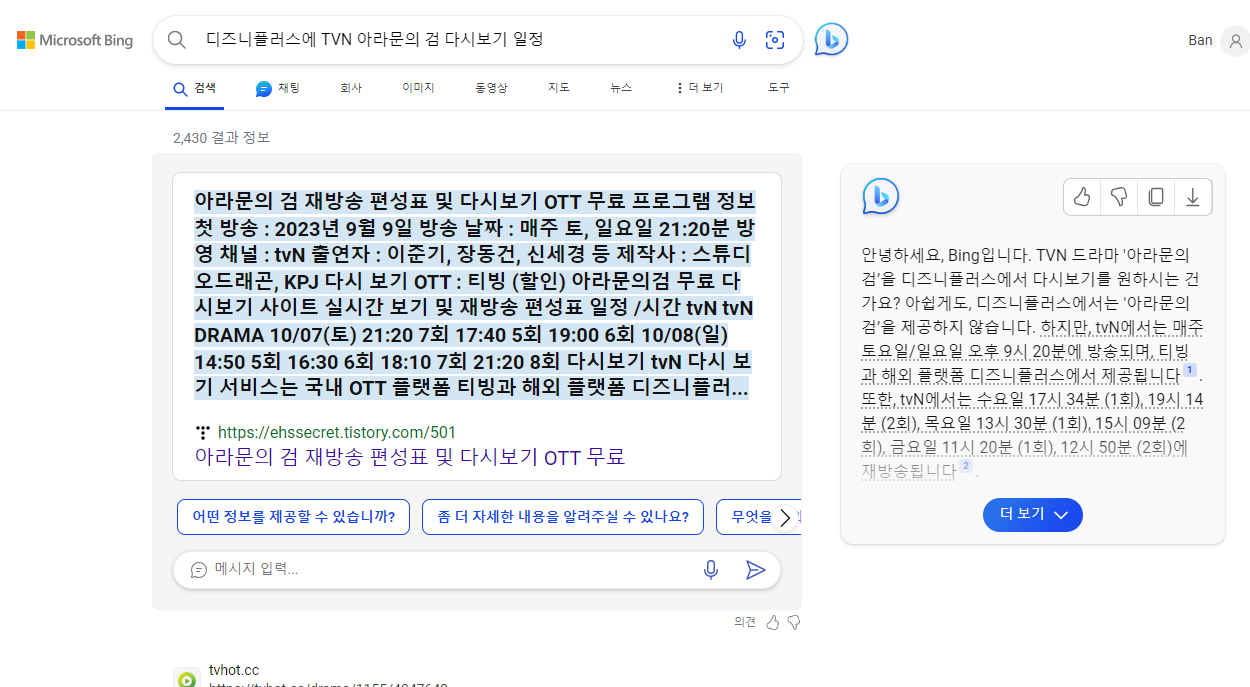Open the 도구 options

coord(779,88)
